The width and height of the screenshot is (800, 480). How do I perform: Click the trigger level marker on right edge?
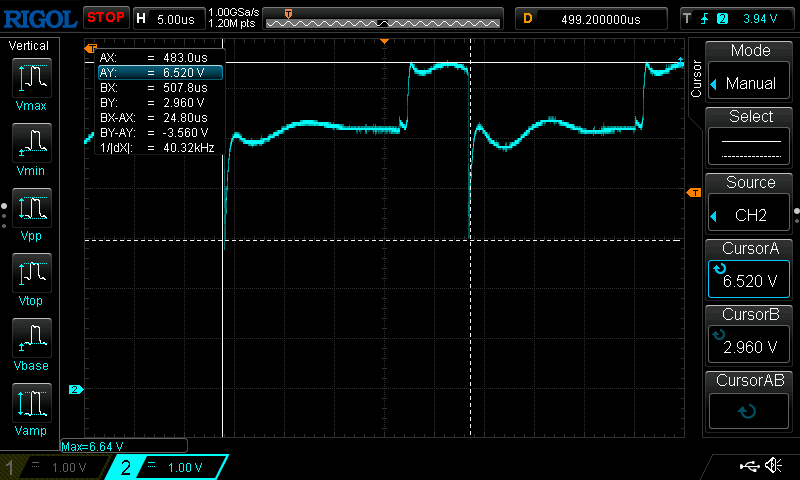pyautogui.click(x=694, y=192)
